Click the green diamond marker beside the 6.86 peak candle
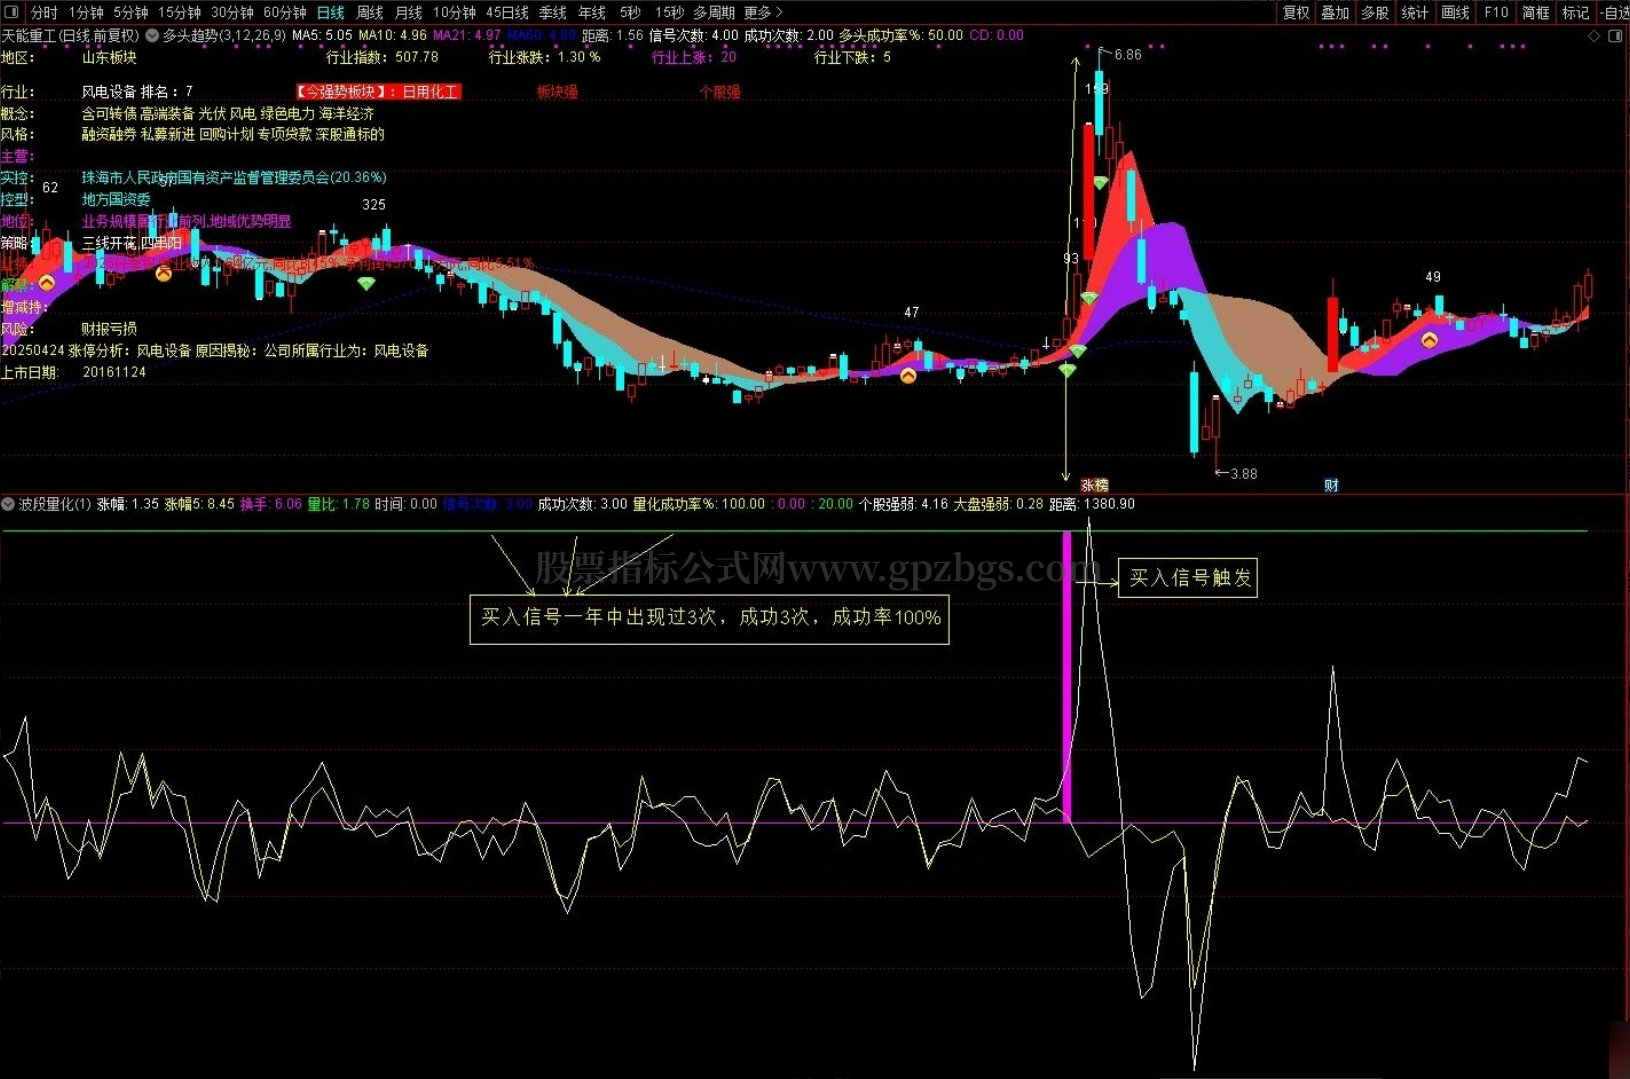Image resolution: width=1630 pixels, height=1079 pixels. pyautogui.click(x=1100, y=183)
